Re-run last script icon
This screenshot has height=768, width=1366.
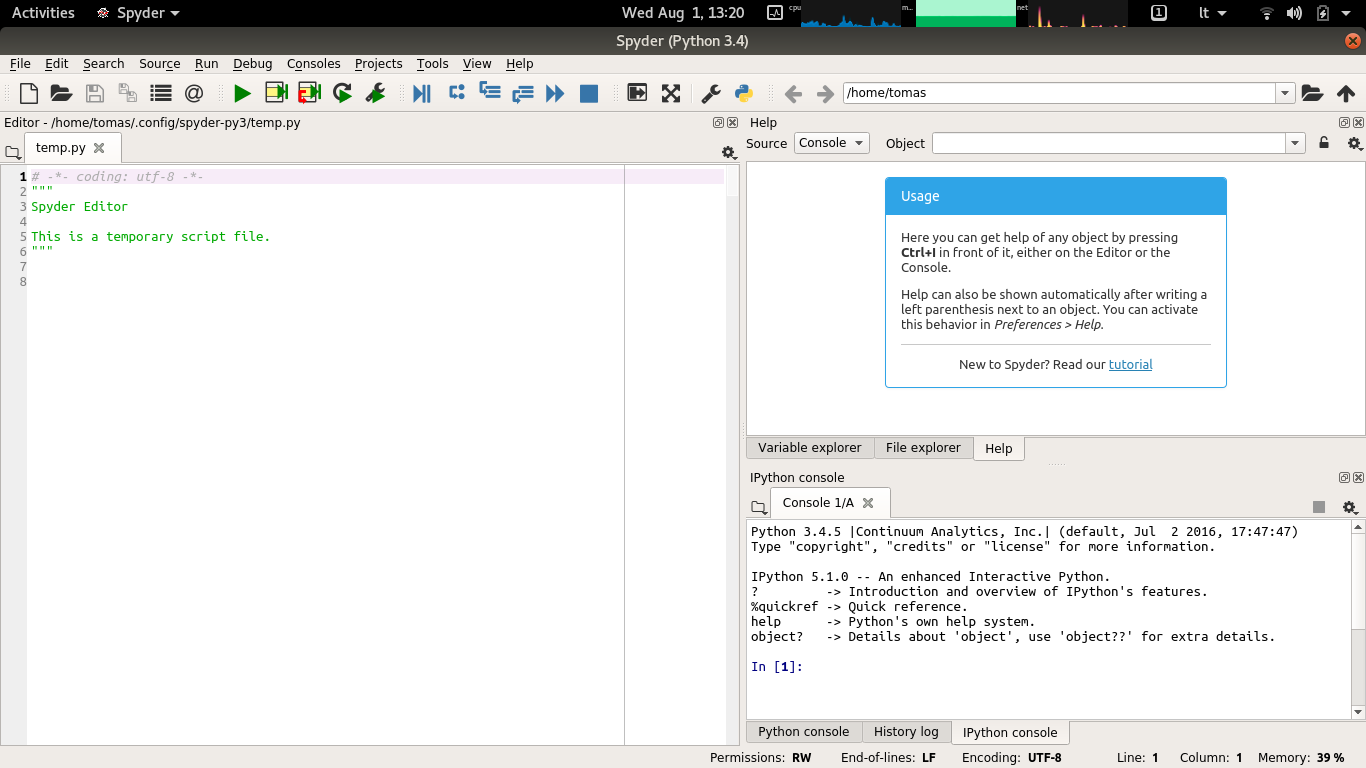(x=343, y=93)
